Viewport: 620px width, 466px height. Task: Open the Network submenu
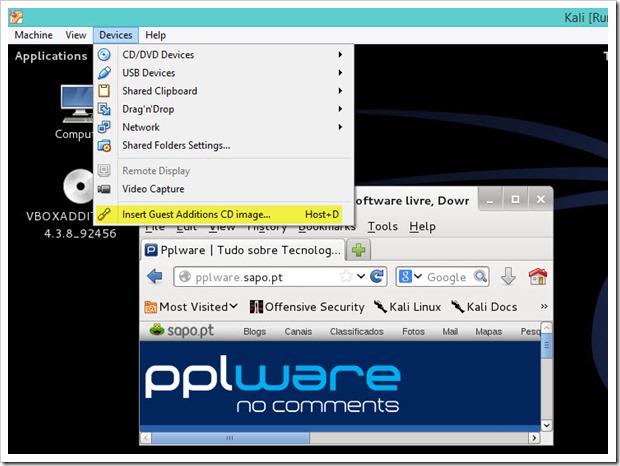pos(223,127)
